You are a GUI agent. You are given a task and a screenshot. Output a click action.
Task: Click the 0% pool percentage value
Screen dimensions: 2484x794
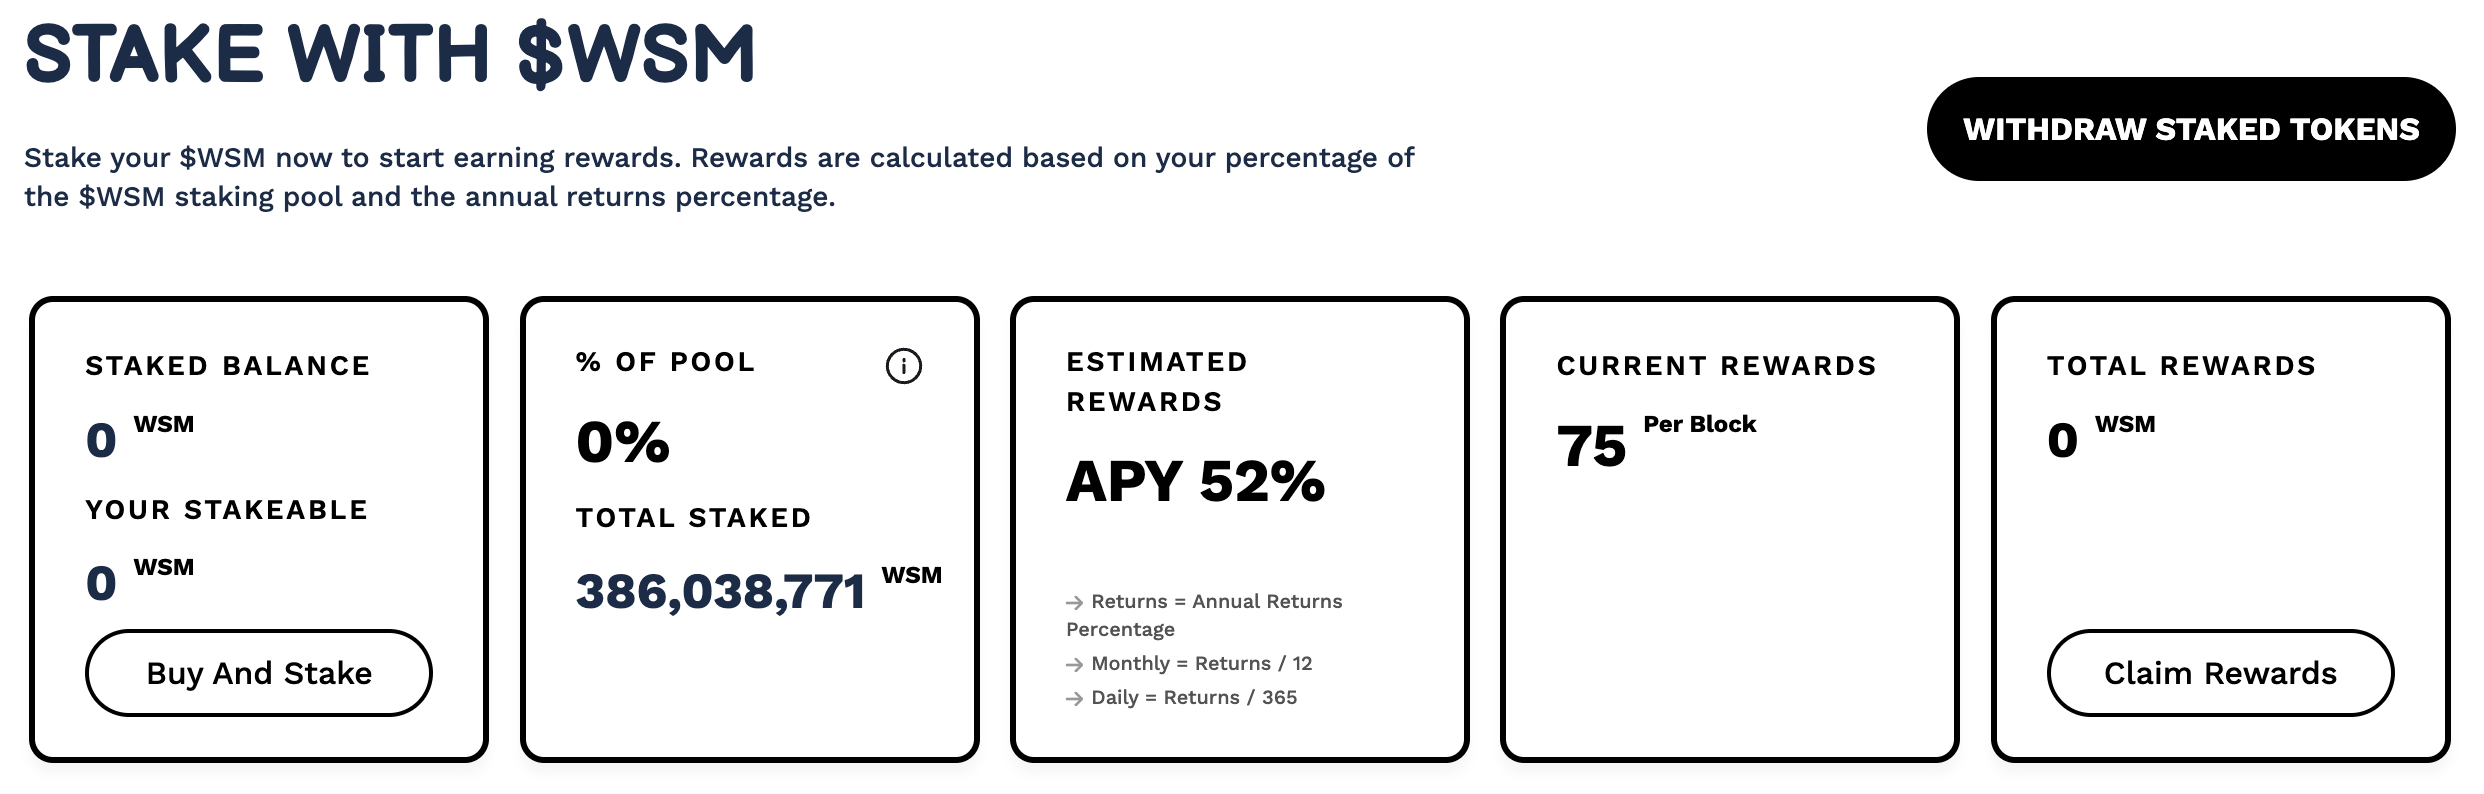point(623,442)
